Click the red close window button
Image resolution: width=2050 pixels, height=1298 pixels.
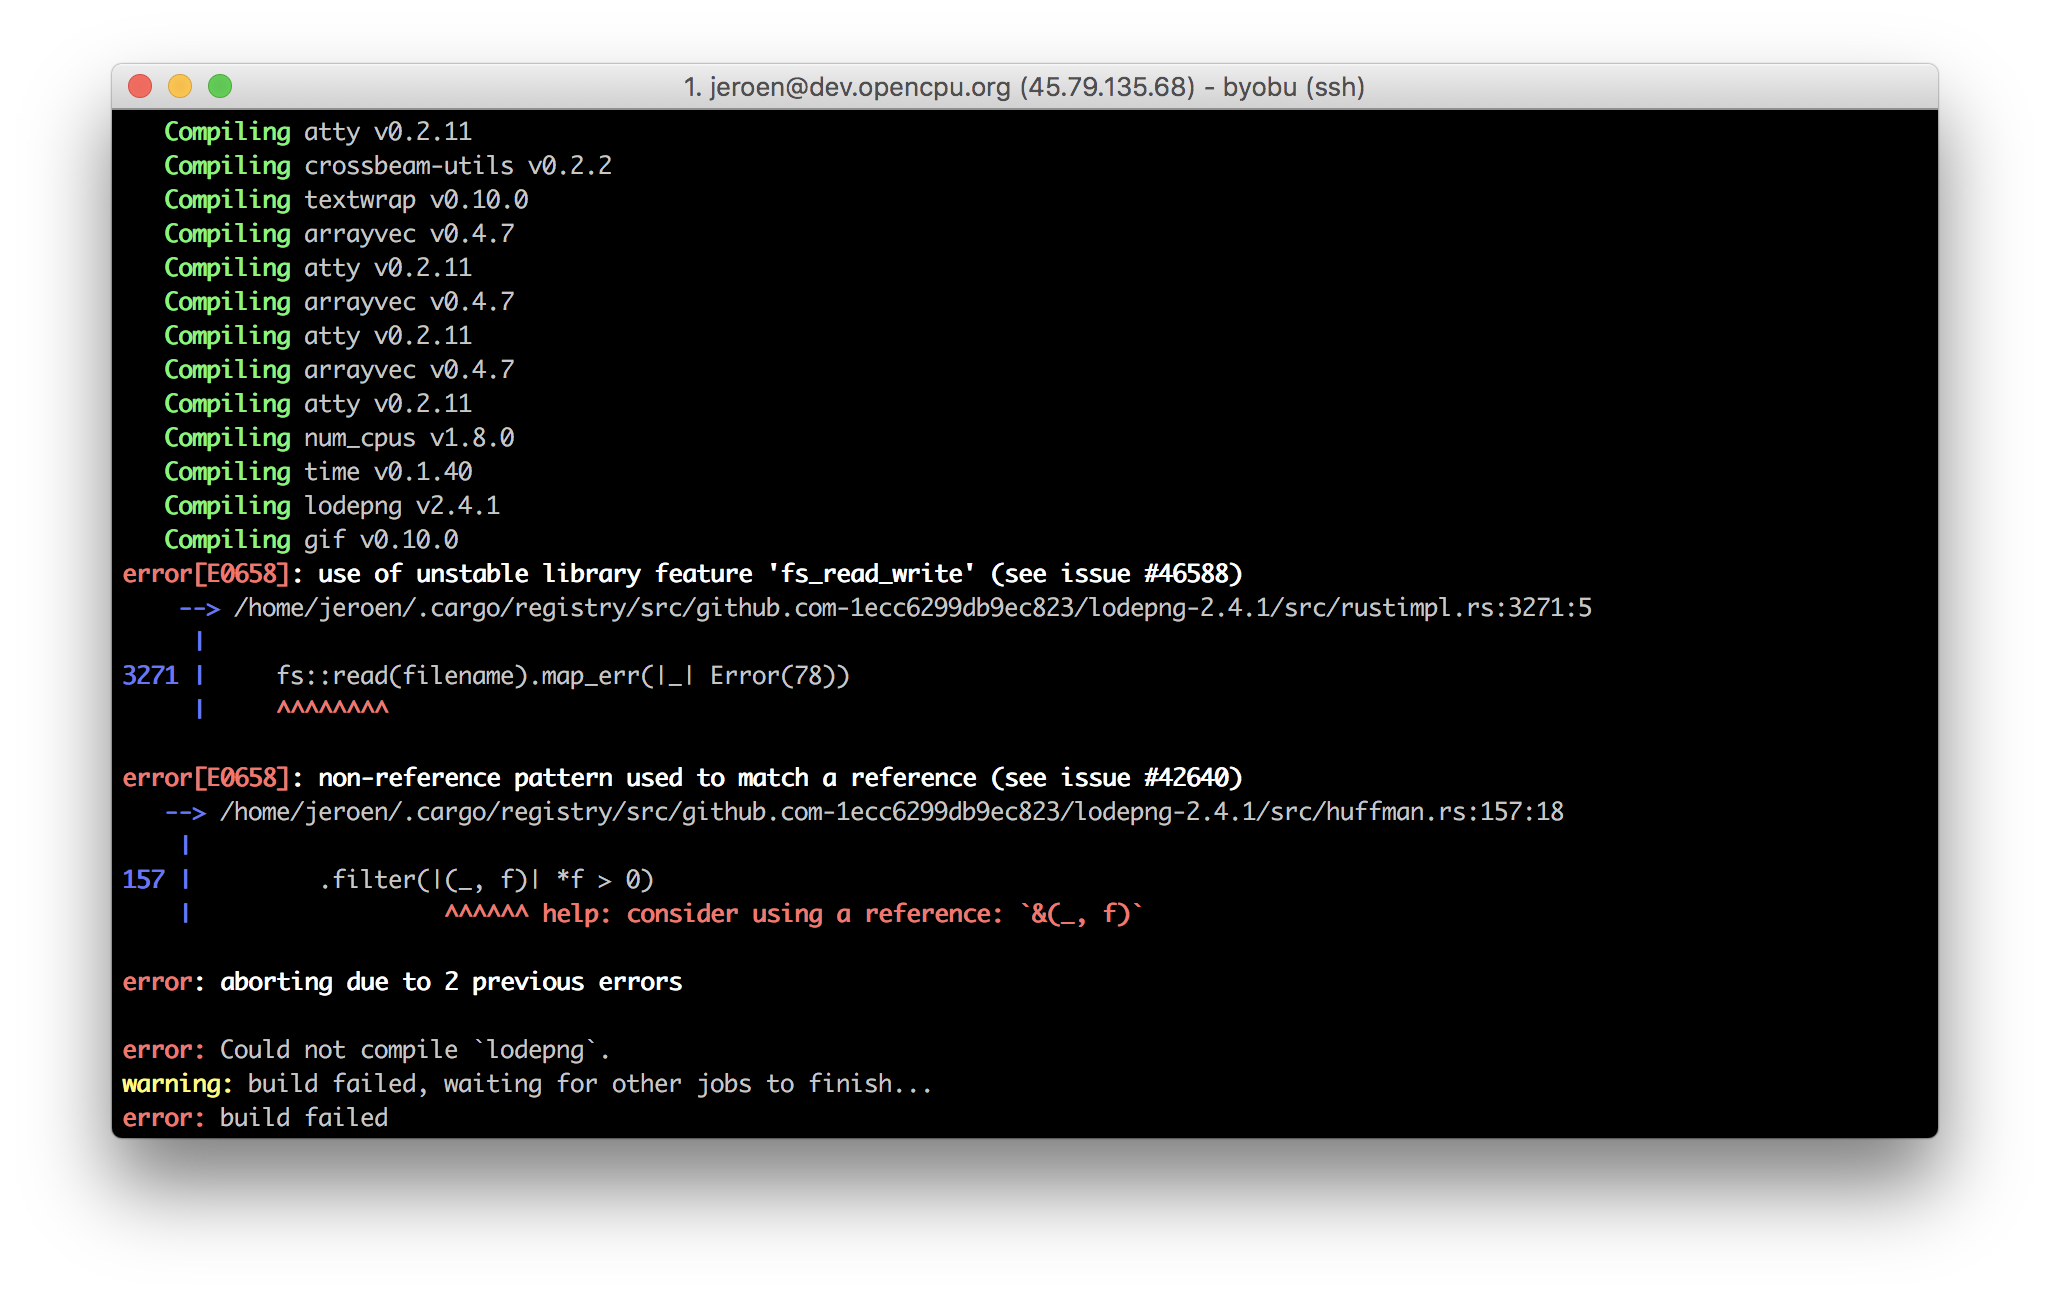pos(139,87)
